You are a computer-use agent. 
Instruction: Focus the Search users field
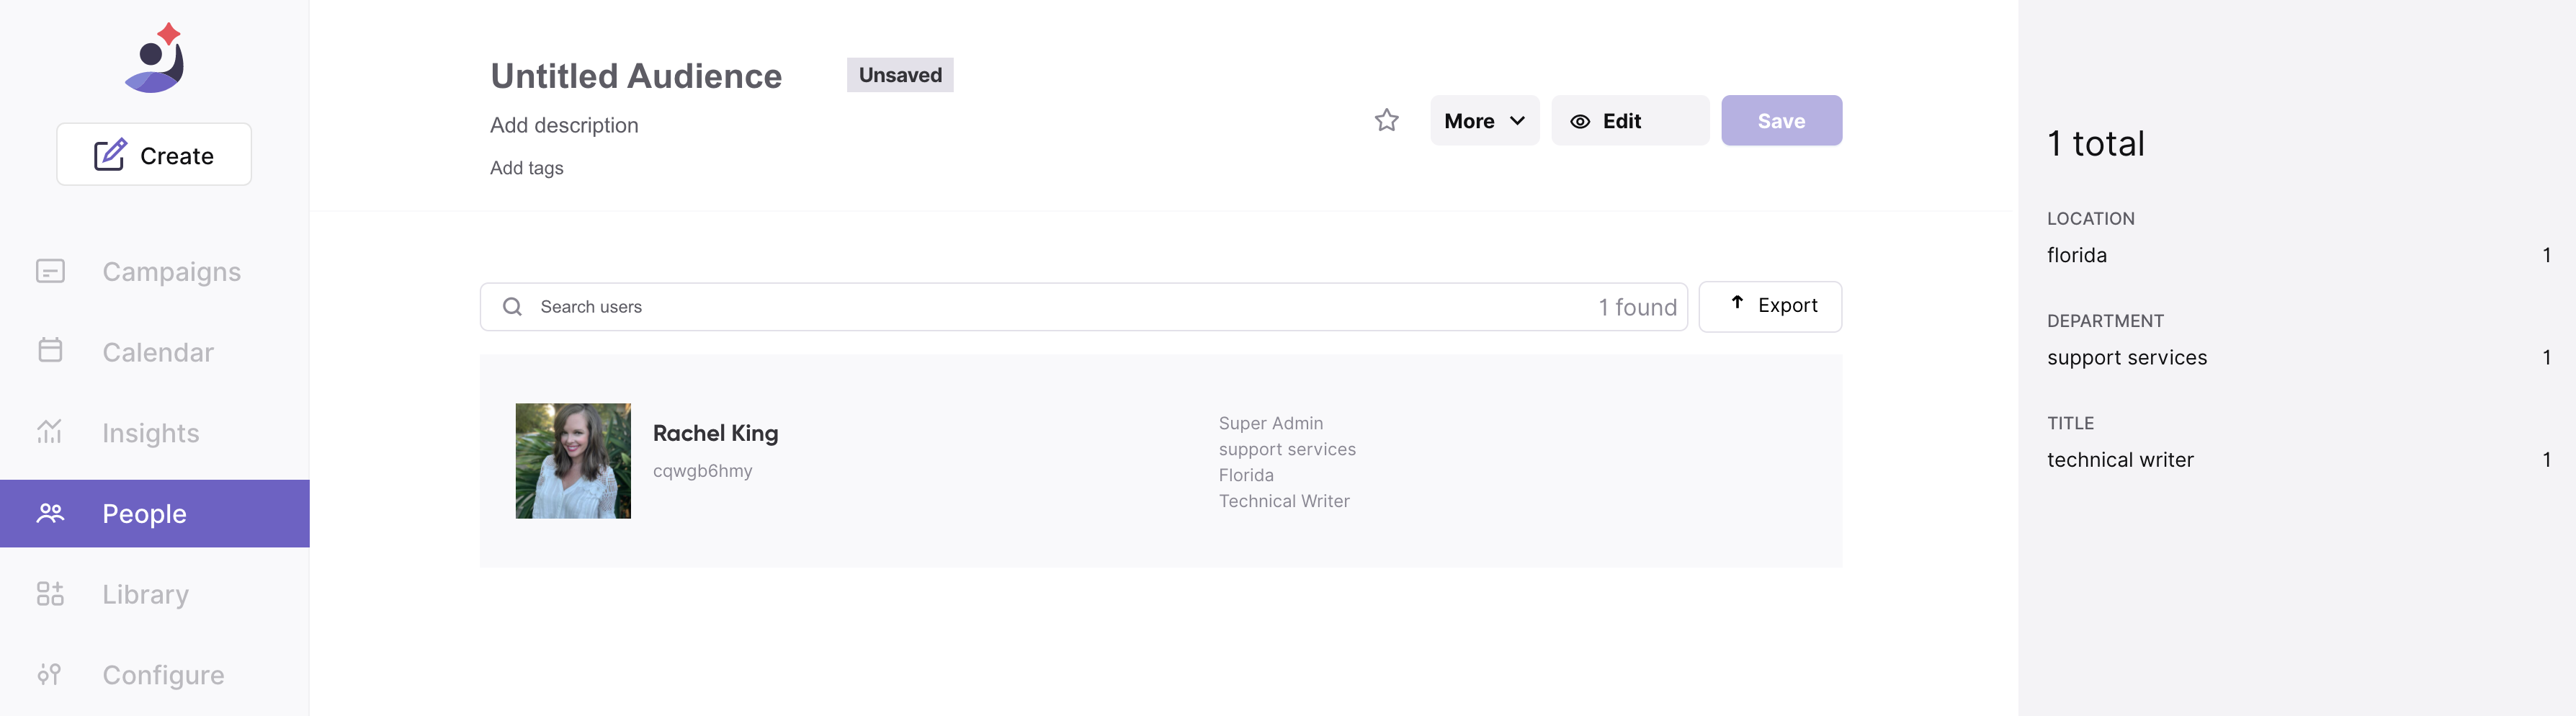(1083, 307)
